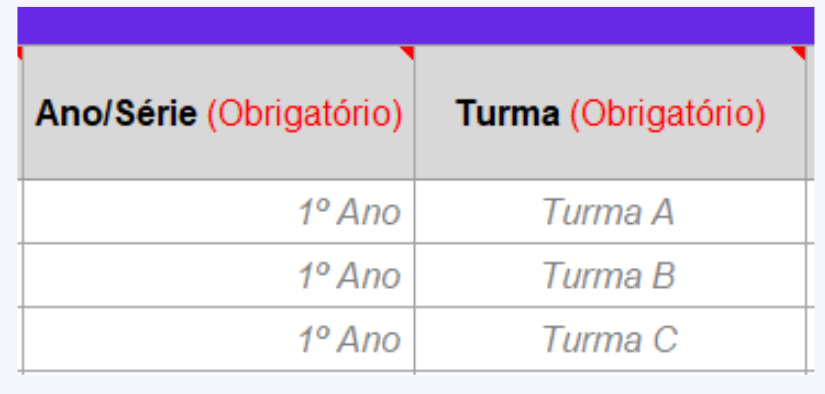Click the red comment marker on Turma header
The width and height of the screenshot is (825, 394).
point(800,52)
